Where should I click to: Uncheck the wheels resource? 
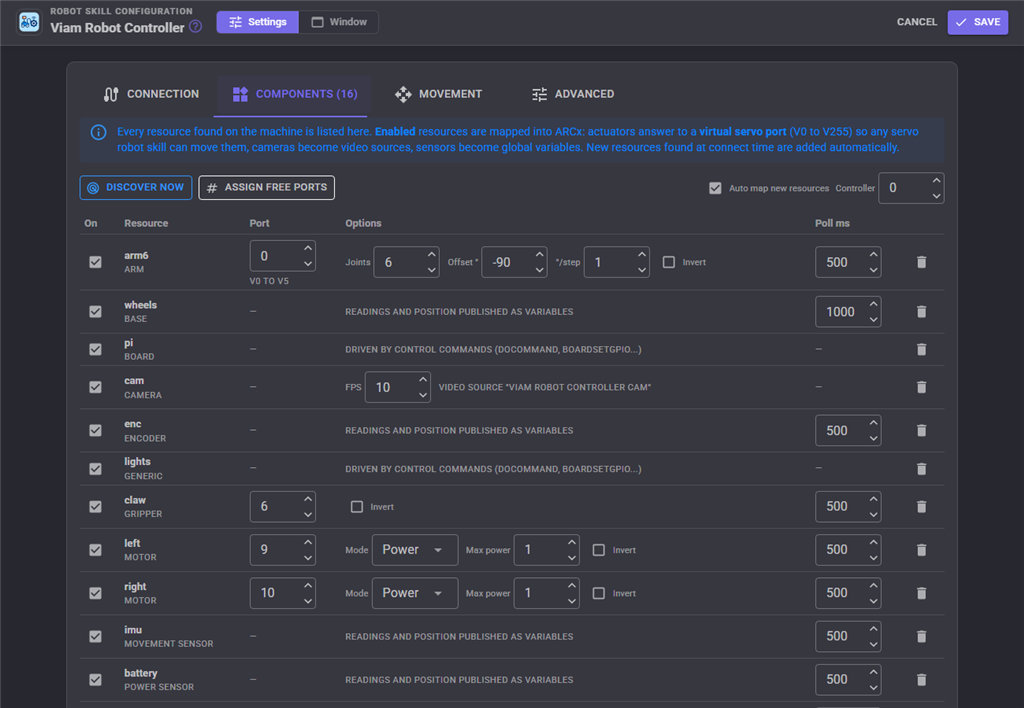[x=95, y=312]
